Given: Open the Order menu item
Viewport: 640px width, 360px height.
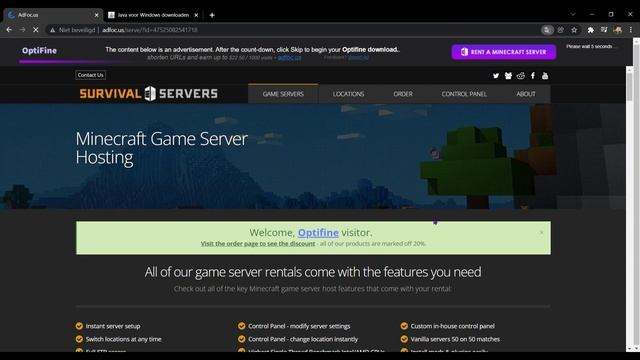Looking at the screenshot, I should 403,94.
